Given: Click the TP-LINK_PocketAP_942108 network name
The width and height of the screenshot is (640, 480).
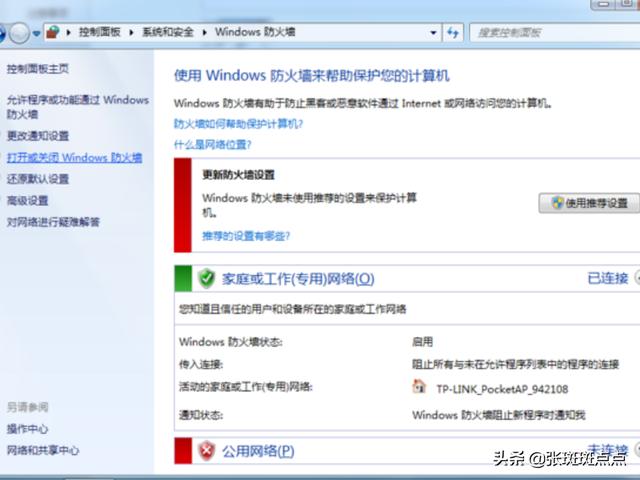Looking at the screenshot, I should 502,389.
